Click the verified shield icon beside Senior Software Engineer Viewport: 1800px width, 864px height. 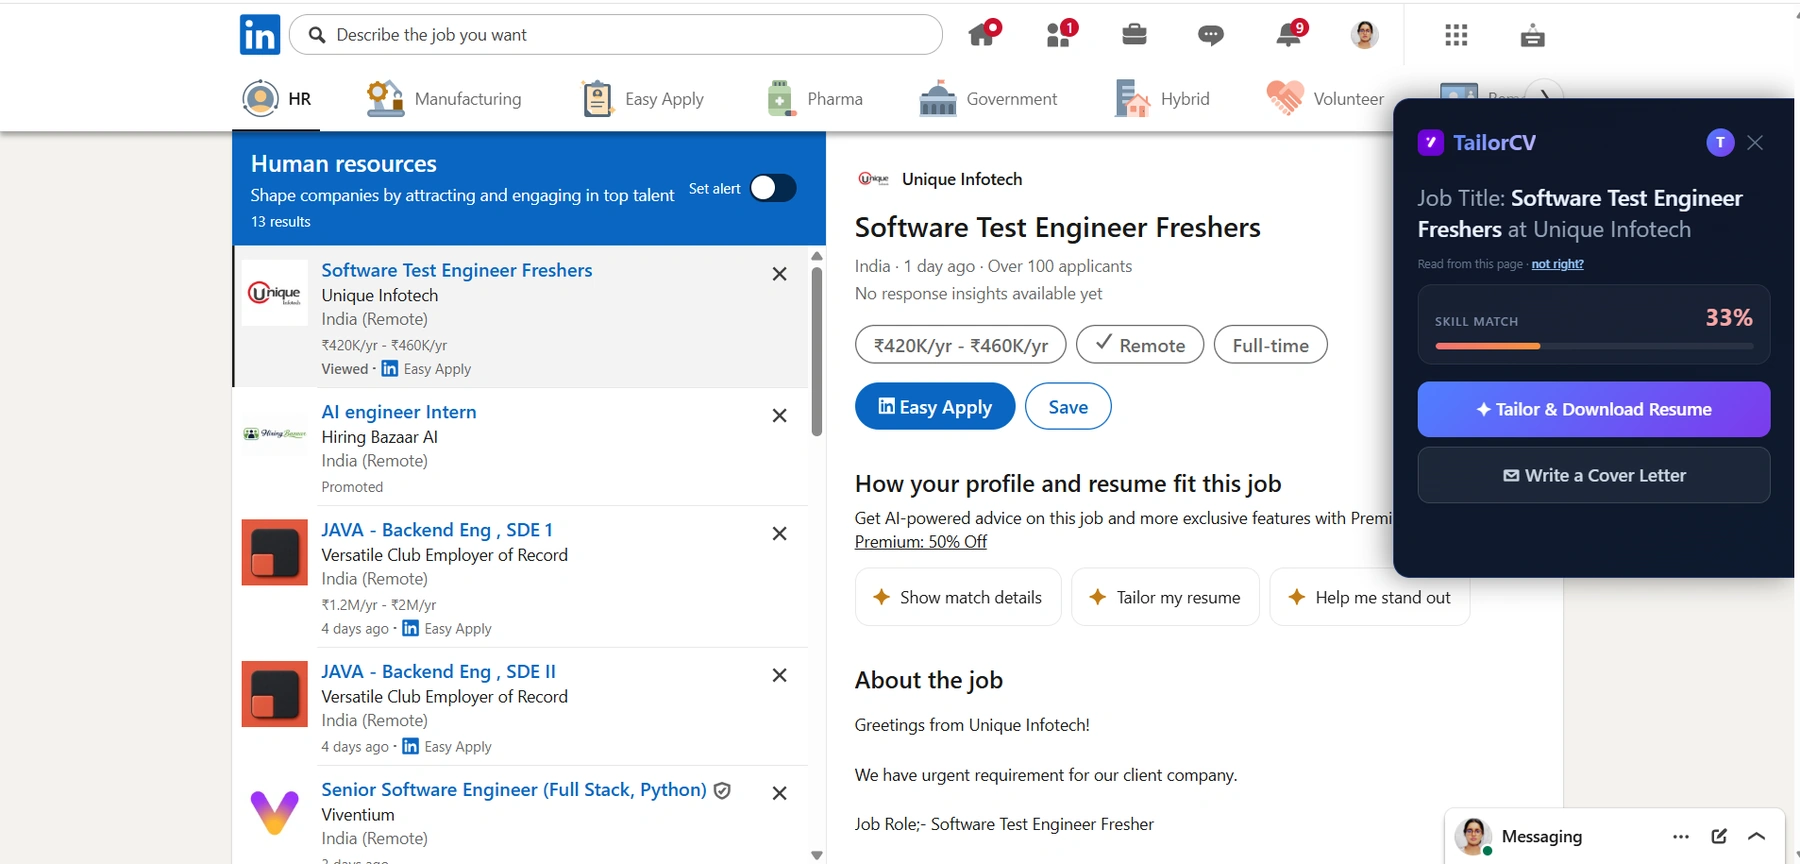point(722,791)
